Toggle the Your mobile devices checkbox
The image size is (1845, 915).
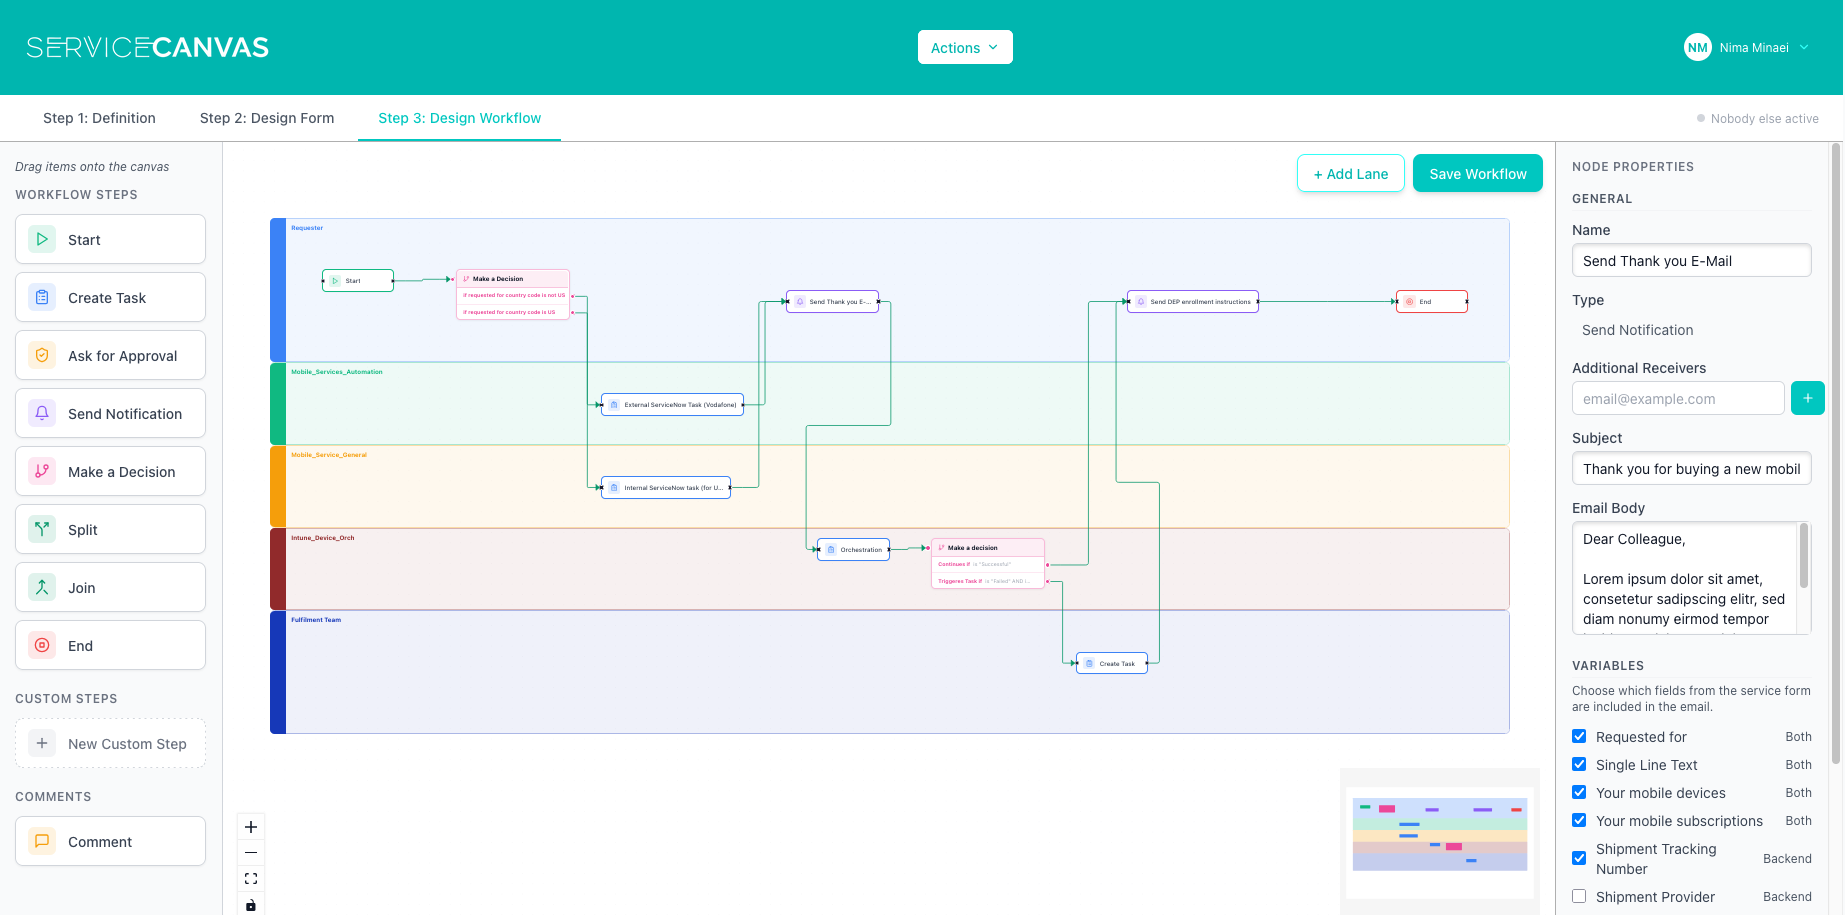click(x=1579, y=793)
